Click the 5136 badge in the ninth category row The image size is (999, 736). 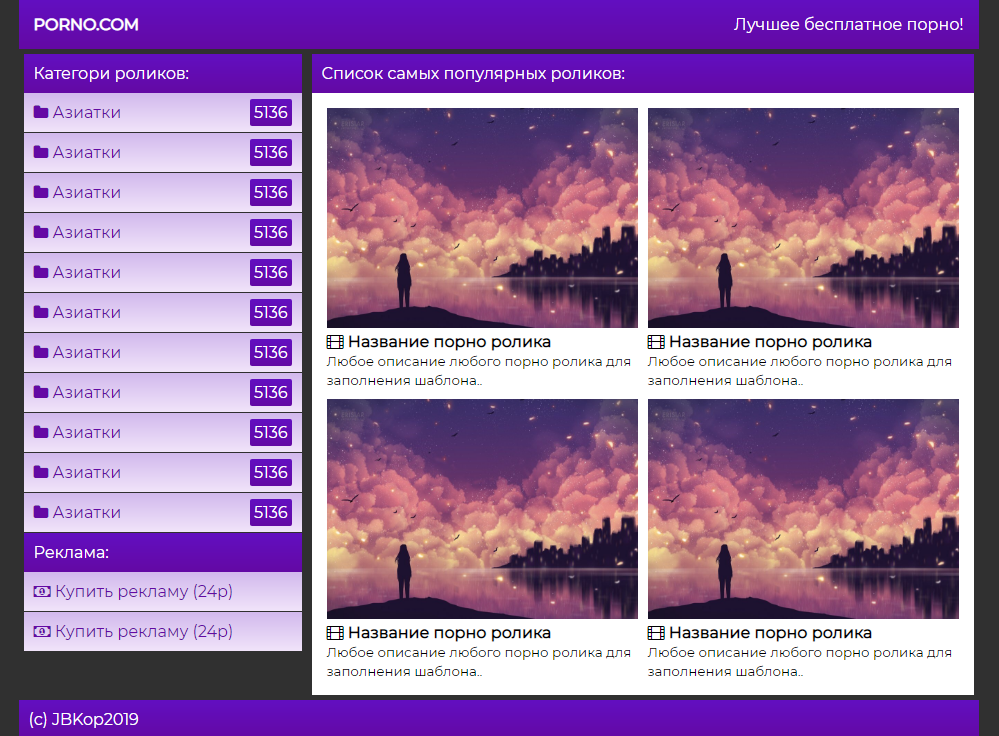[270, 432]
